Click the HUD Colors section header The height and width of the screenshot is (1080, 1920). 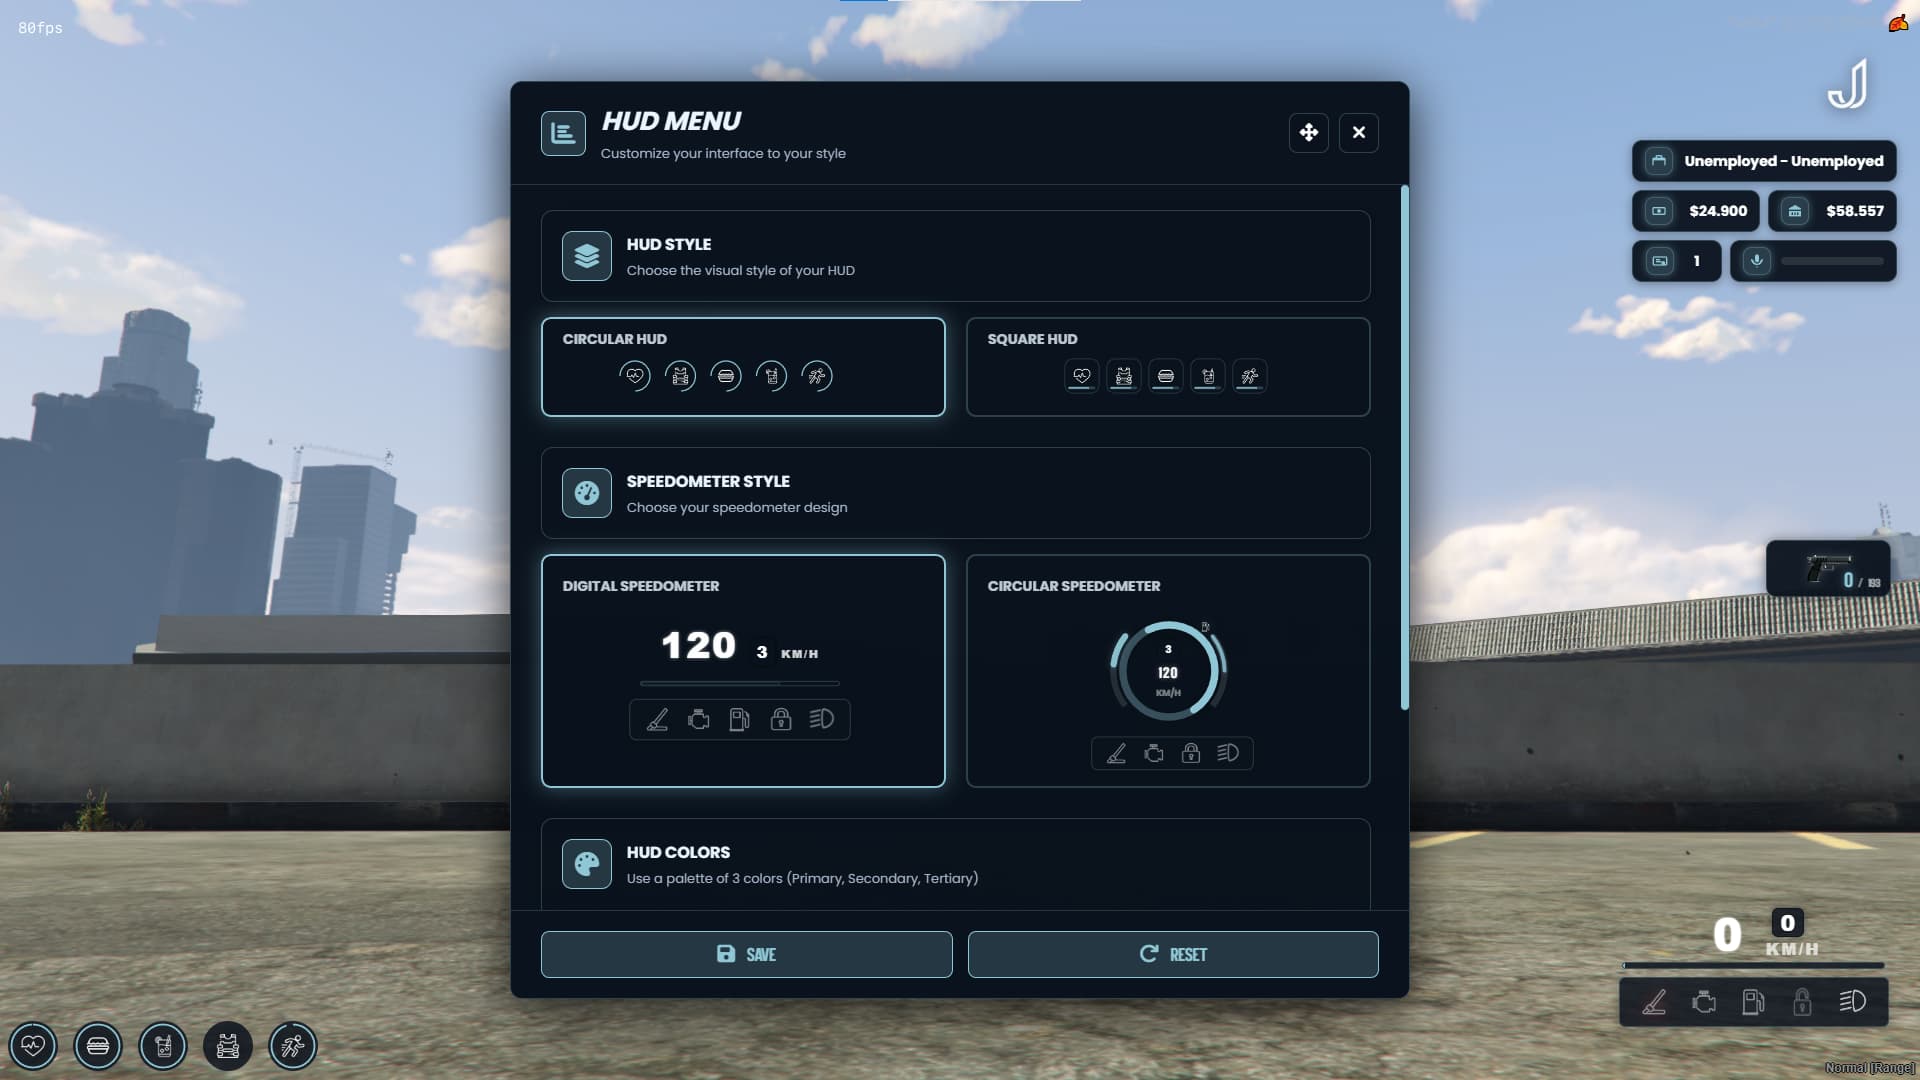point(956,864)
